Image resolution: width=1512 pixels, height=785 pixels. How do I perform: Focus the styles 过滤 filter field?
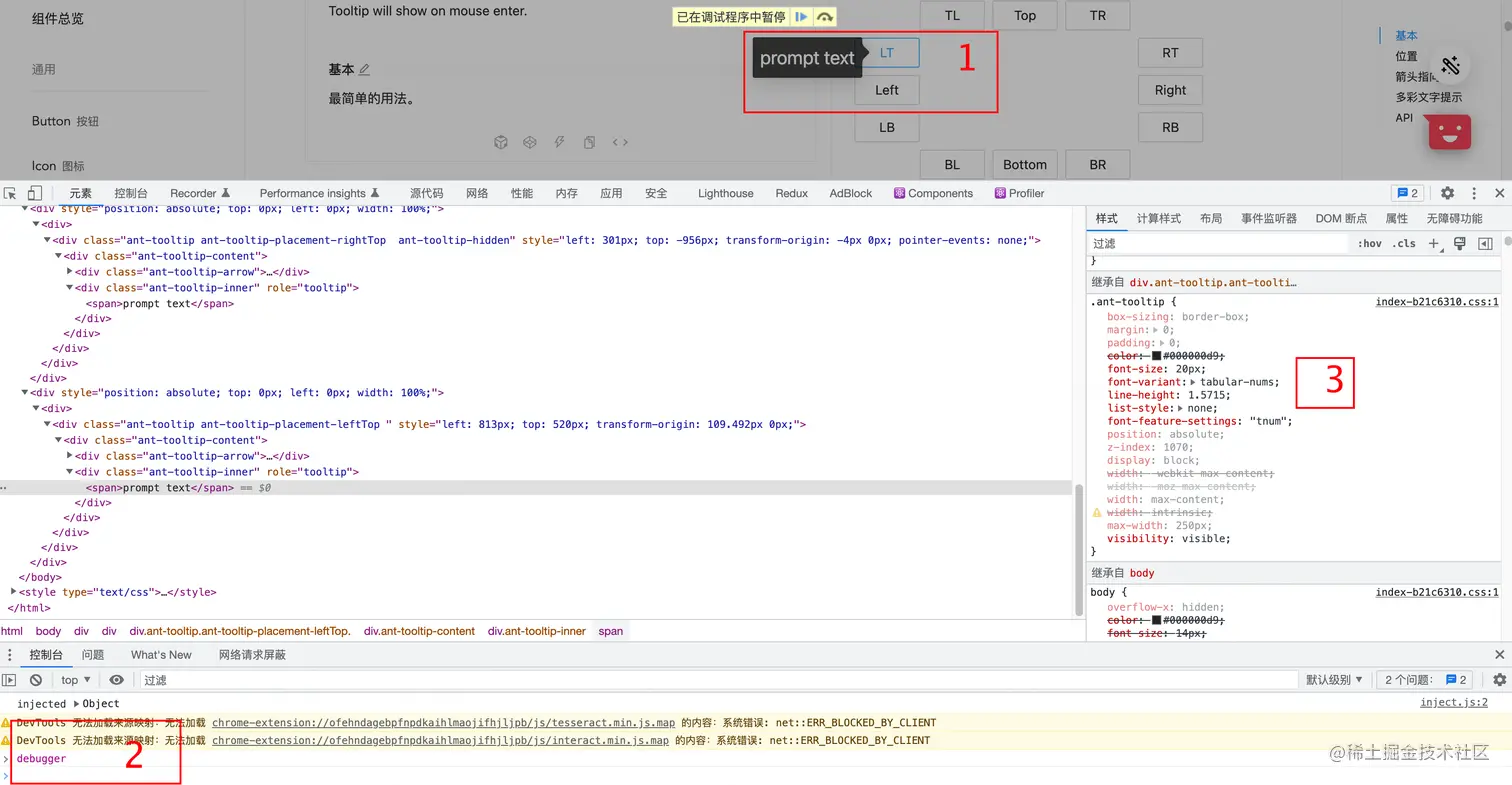[1218, 243]
